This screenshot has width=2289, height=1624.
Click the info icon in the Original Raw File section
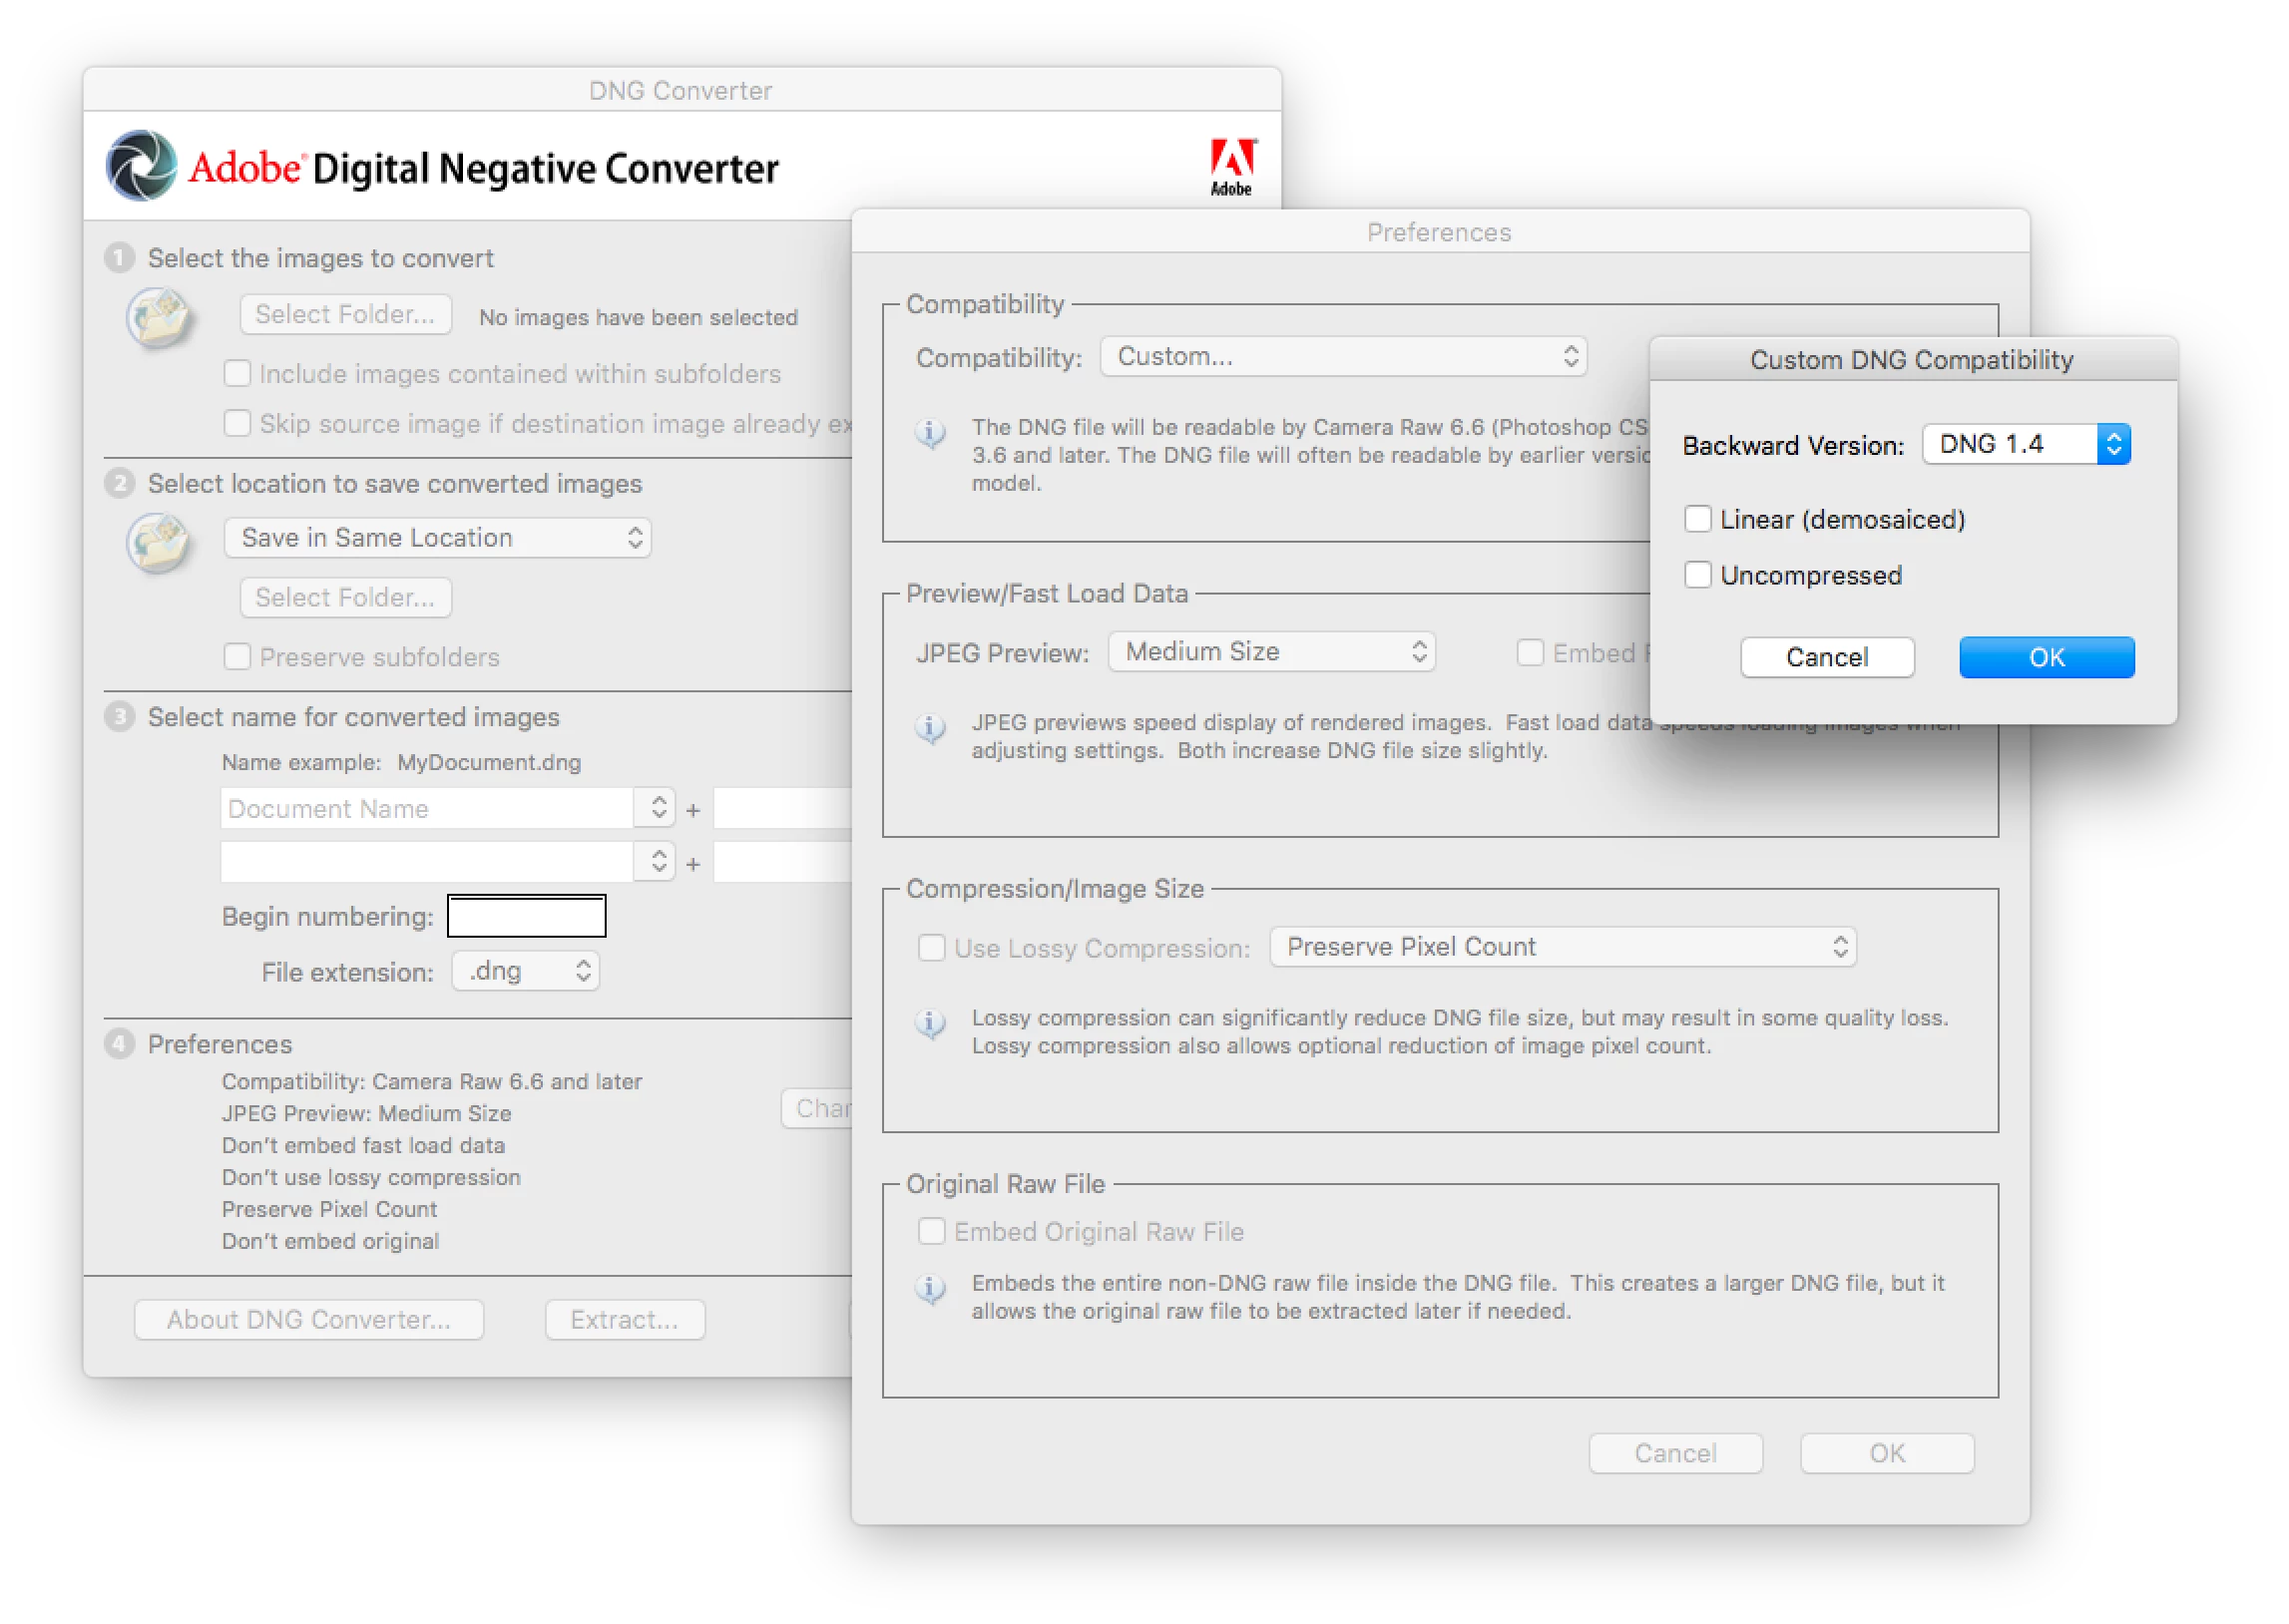click(931, 1288)
